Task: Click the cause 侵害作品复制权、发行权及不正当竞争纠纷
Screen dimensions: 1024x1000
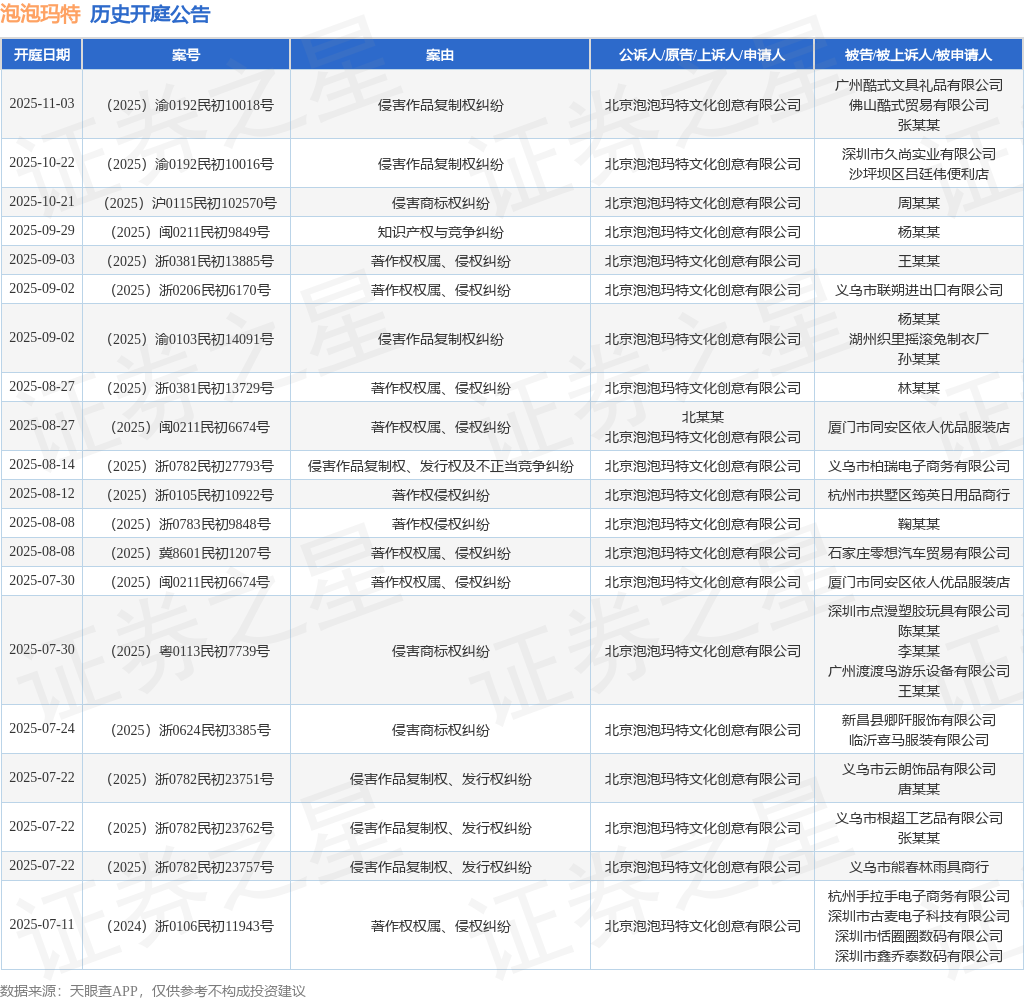Action: [x=440, y=466]
